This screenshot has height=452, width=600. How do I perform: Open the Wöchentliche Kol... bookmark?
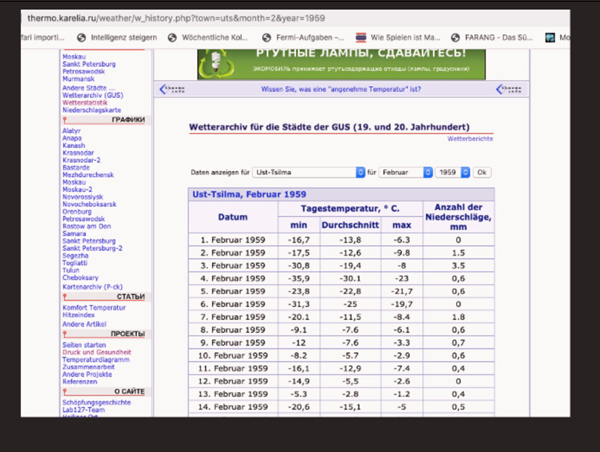coord(215,38)
